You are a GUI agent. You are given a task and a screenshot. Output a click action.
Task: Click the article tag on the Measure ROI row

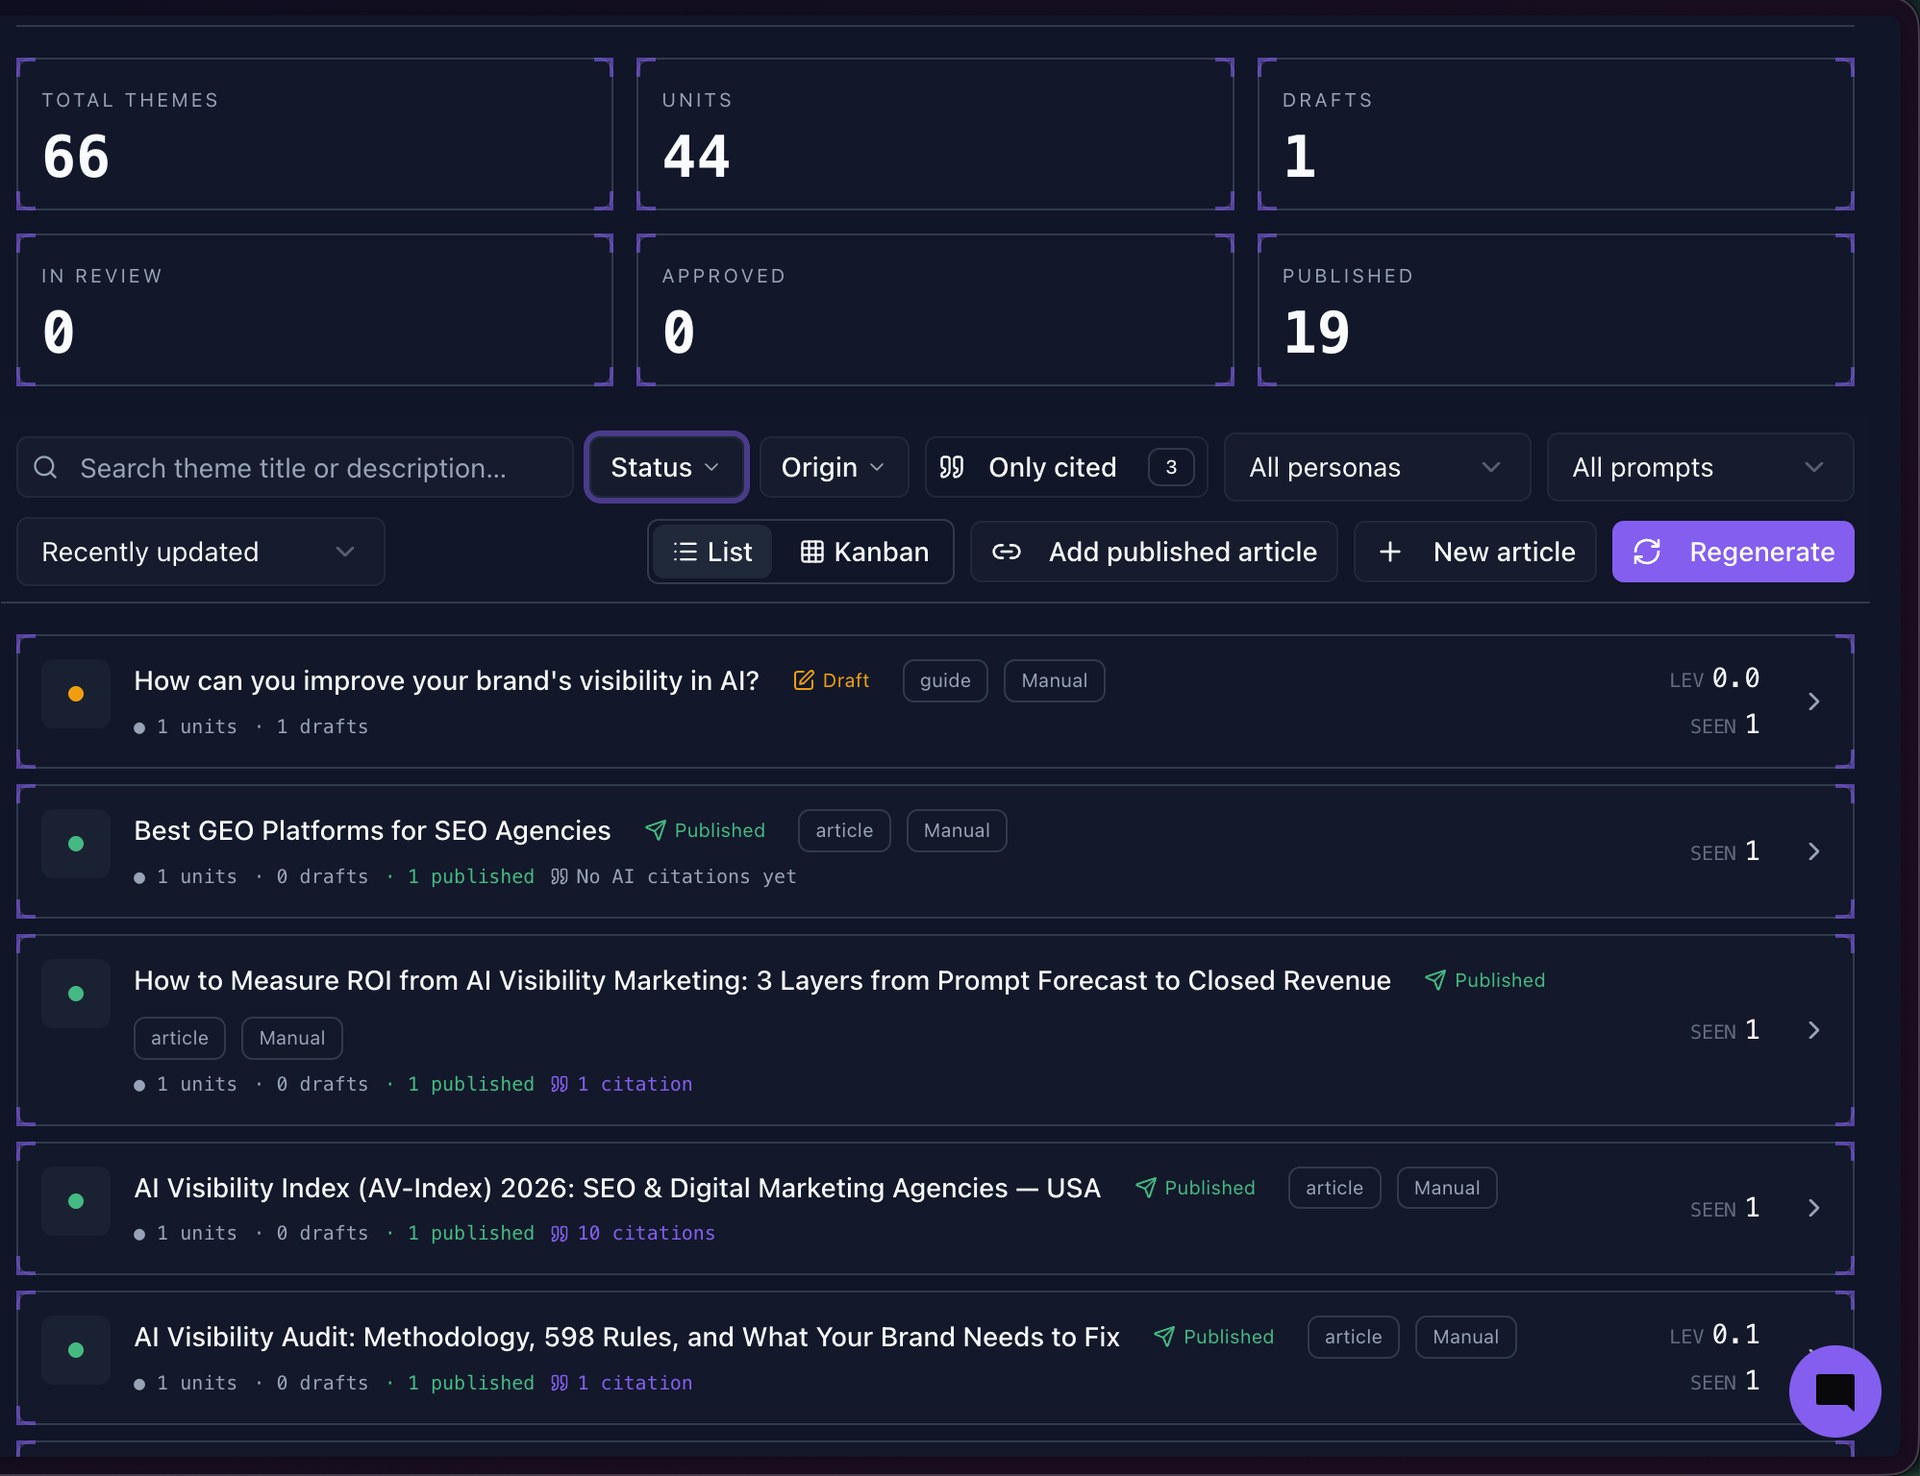point(180,1038)
